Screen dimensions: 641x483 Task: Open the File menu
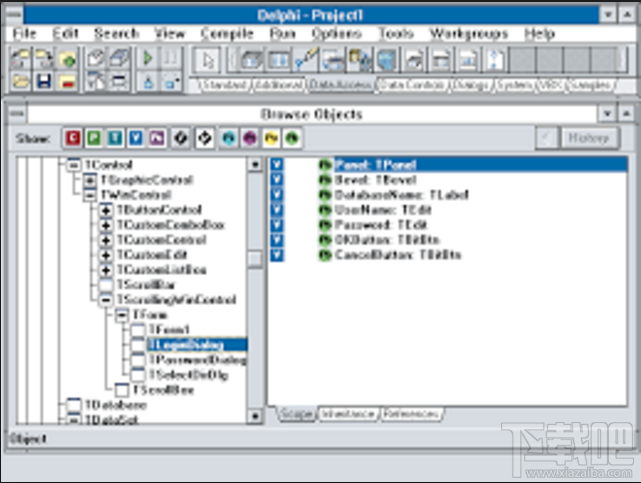pos(25,34)
